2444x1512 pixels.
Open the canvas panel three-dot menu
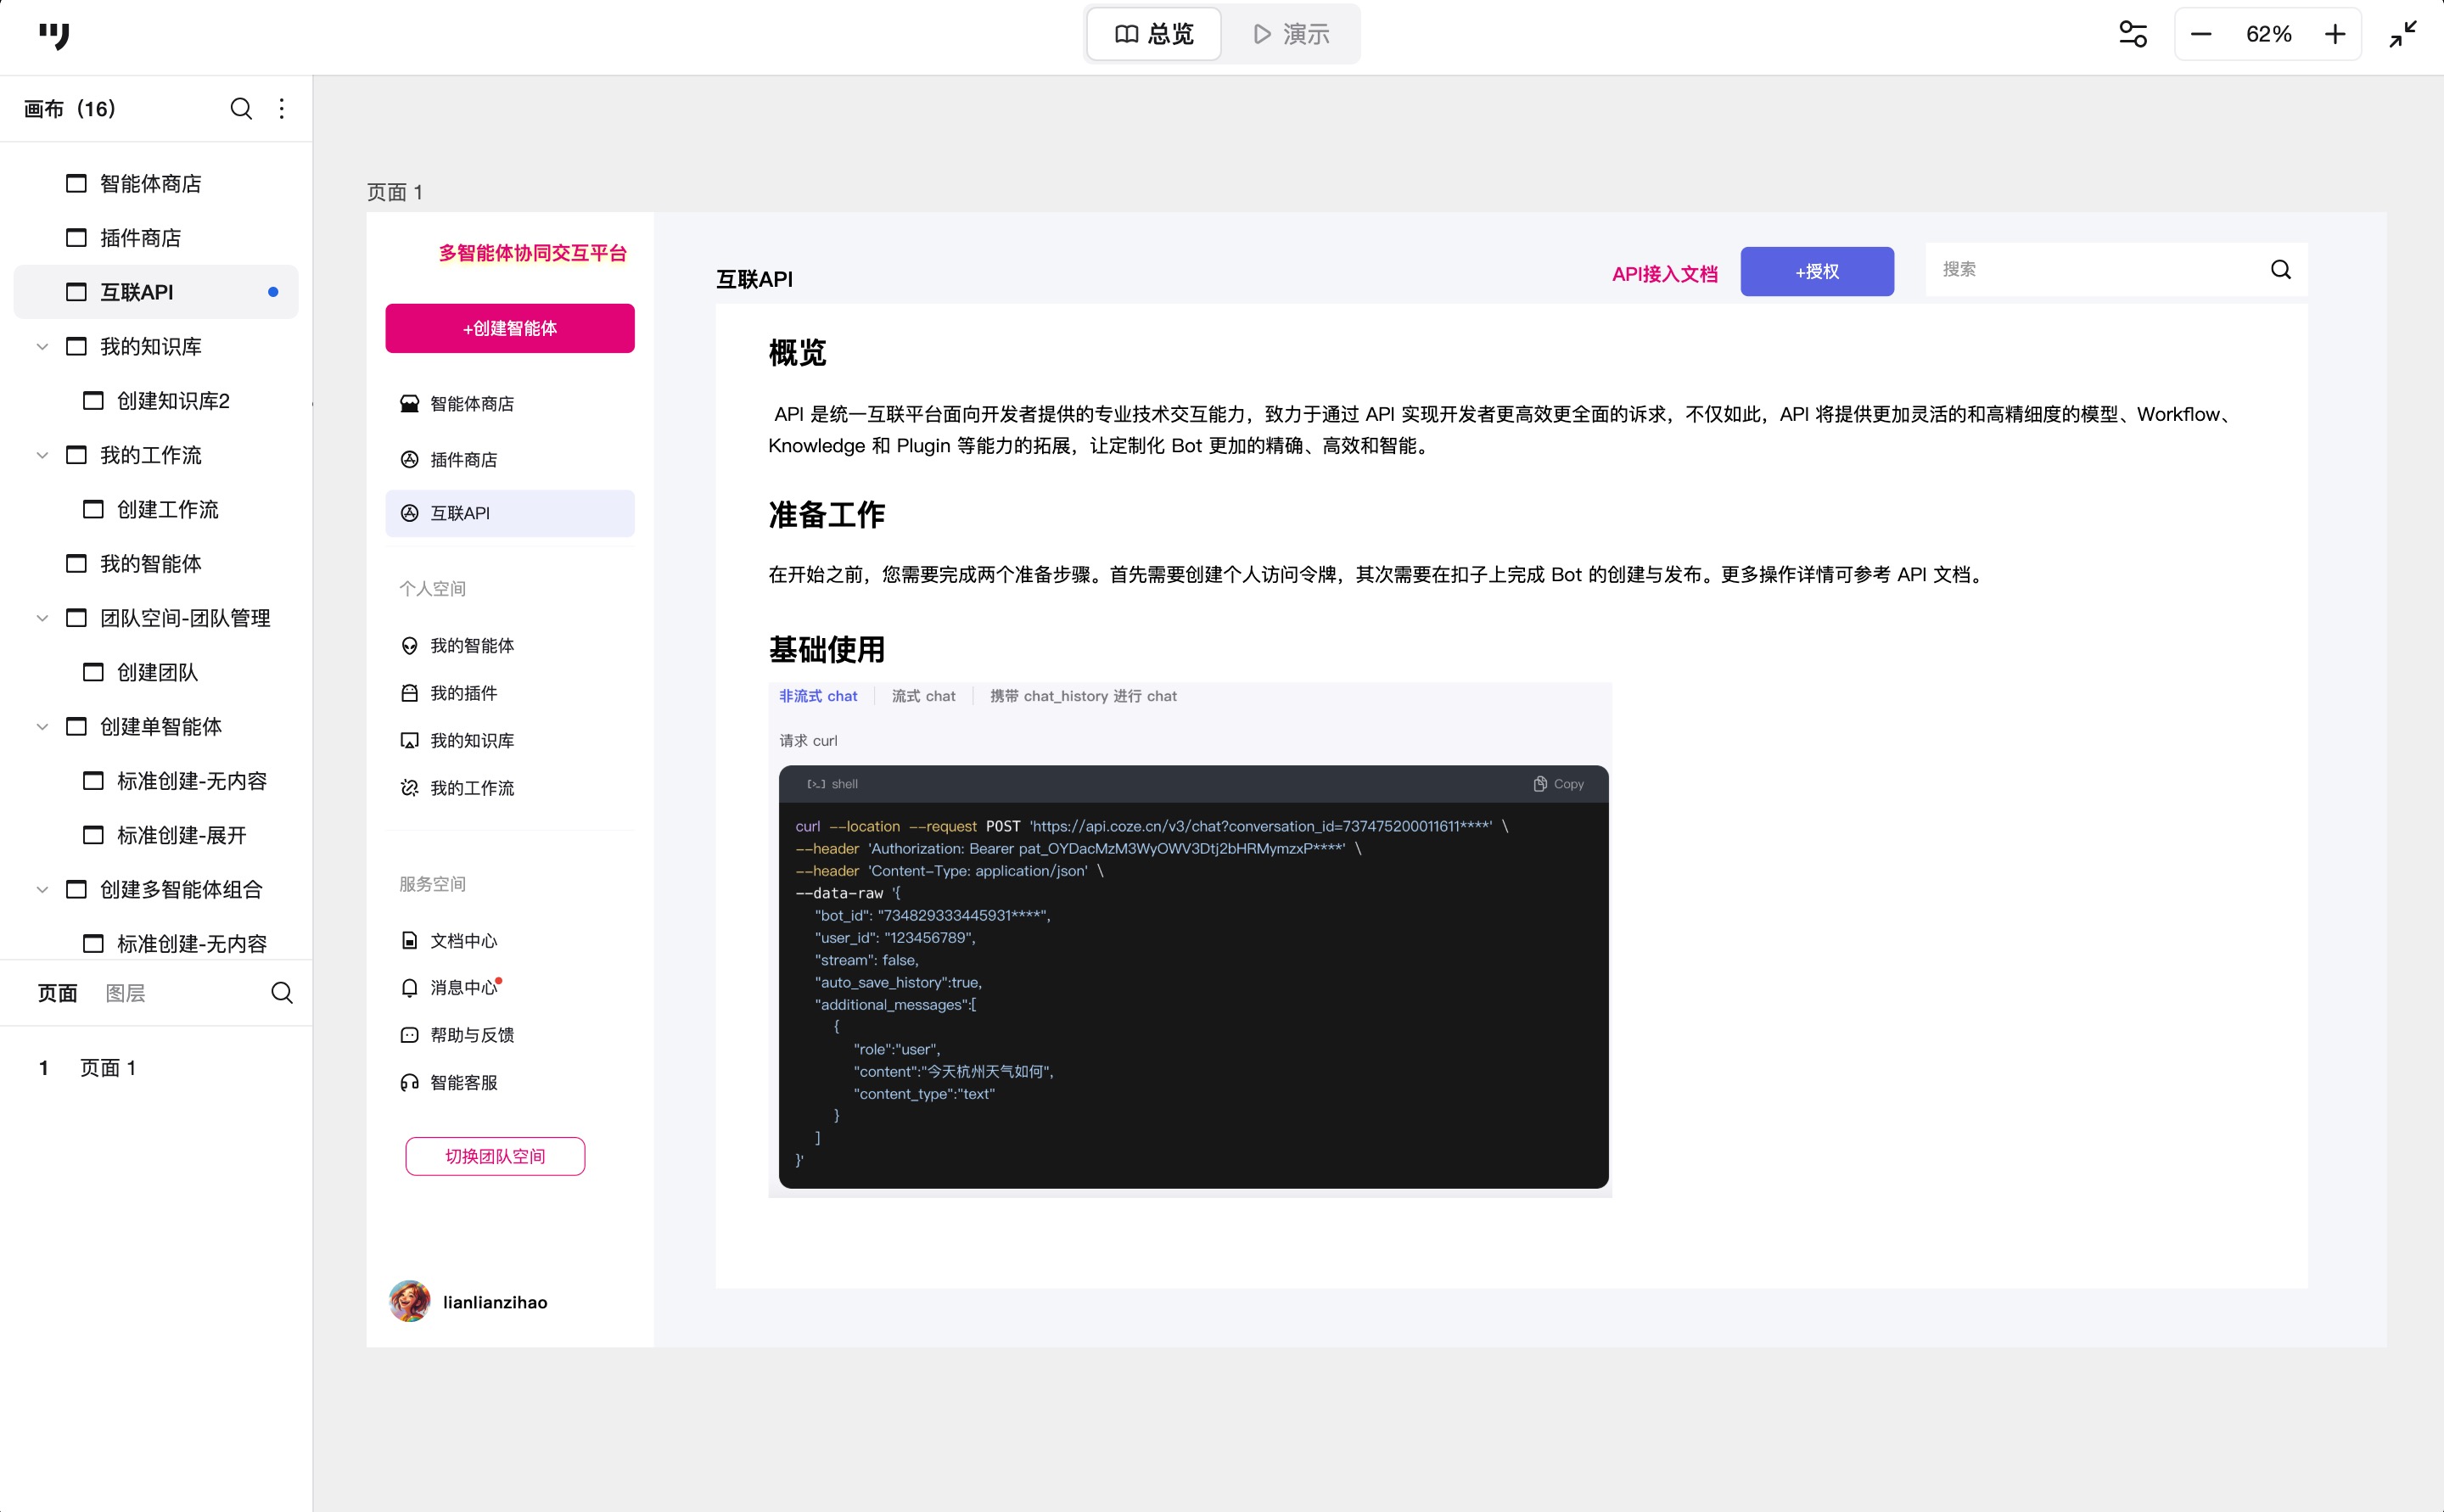click(282, 108)
